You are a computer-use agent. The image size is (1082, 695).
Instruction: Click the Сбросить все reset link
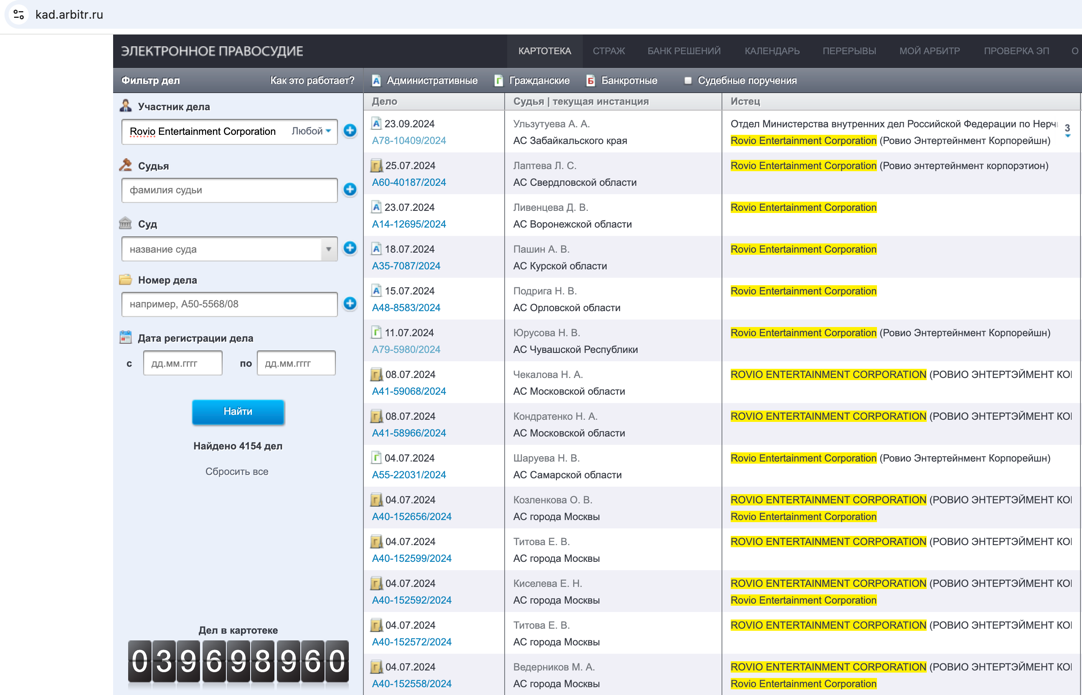tap(237, 471)
